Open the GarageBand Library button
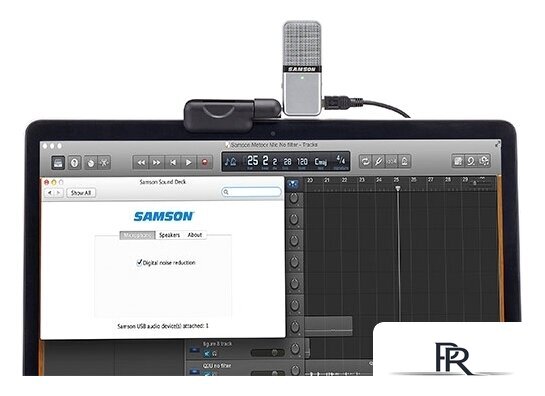The height and width of the screenshot is (396, 545). point(58,162)
